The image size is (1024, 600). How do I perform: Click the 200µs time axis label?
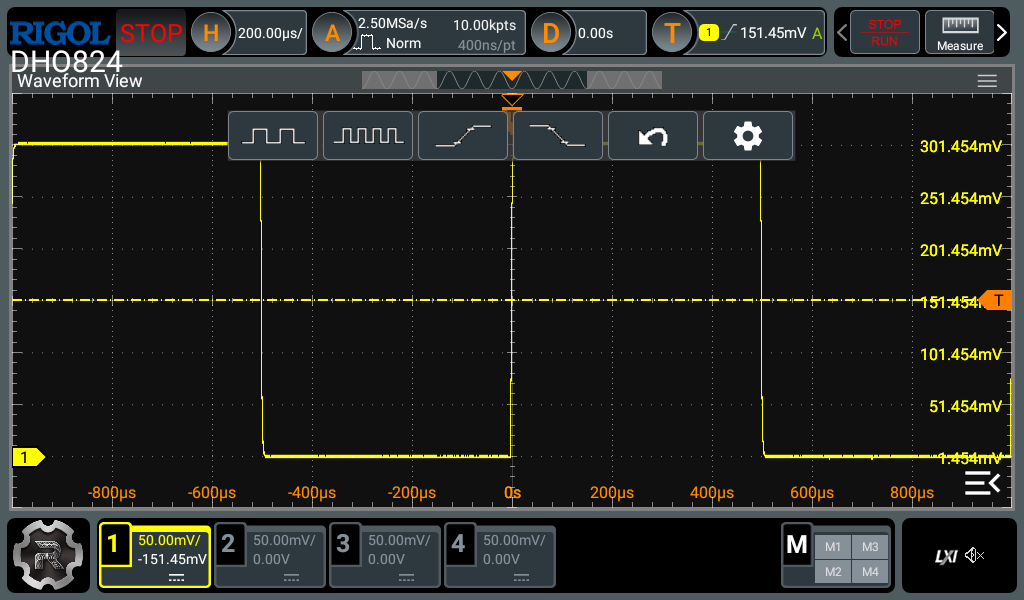point(612,493)
